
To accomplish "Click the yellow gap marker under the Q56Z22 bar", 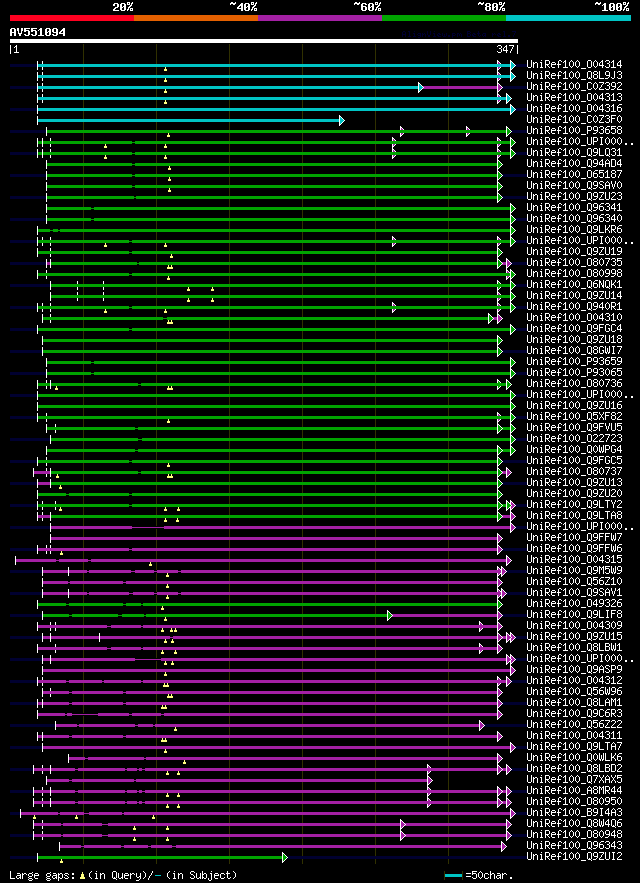I will 175,729.
